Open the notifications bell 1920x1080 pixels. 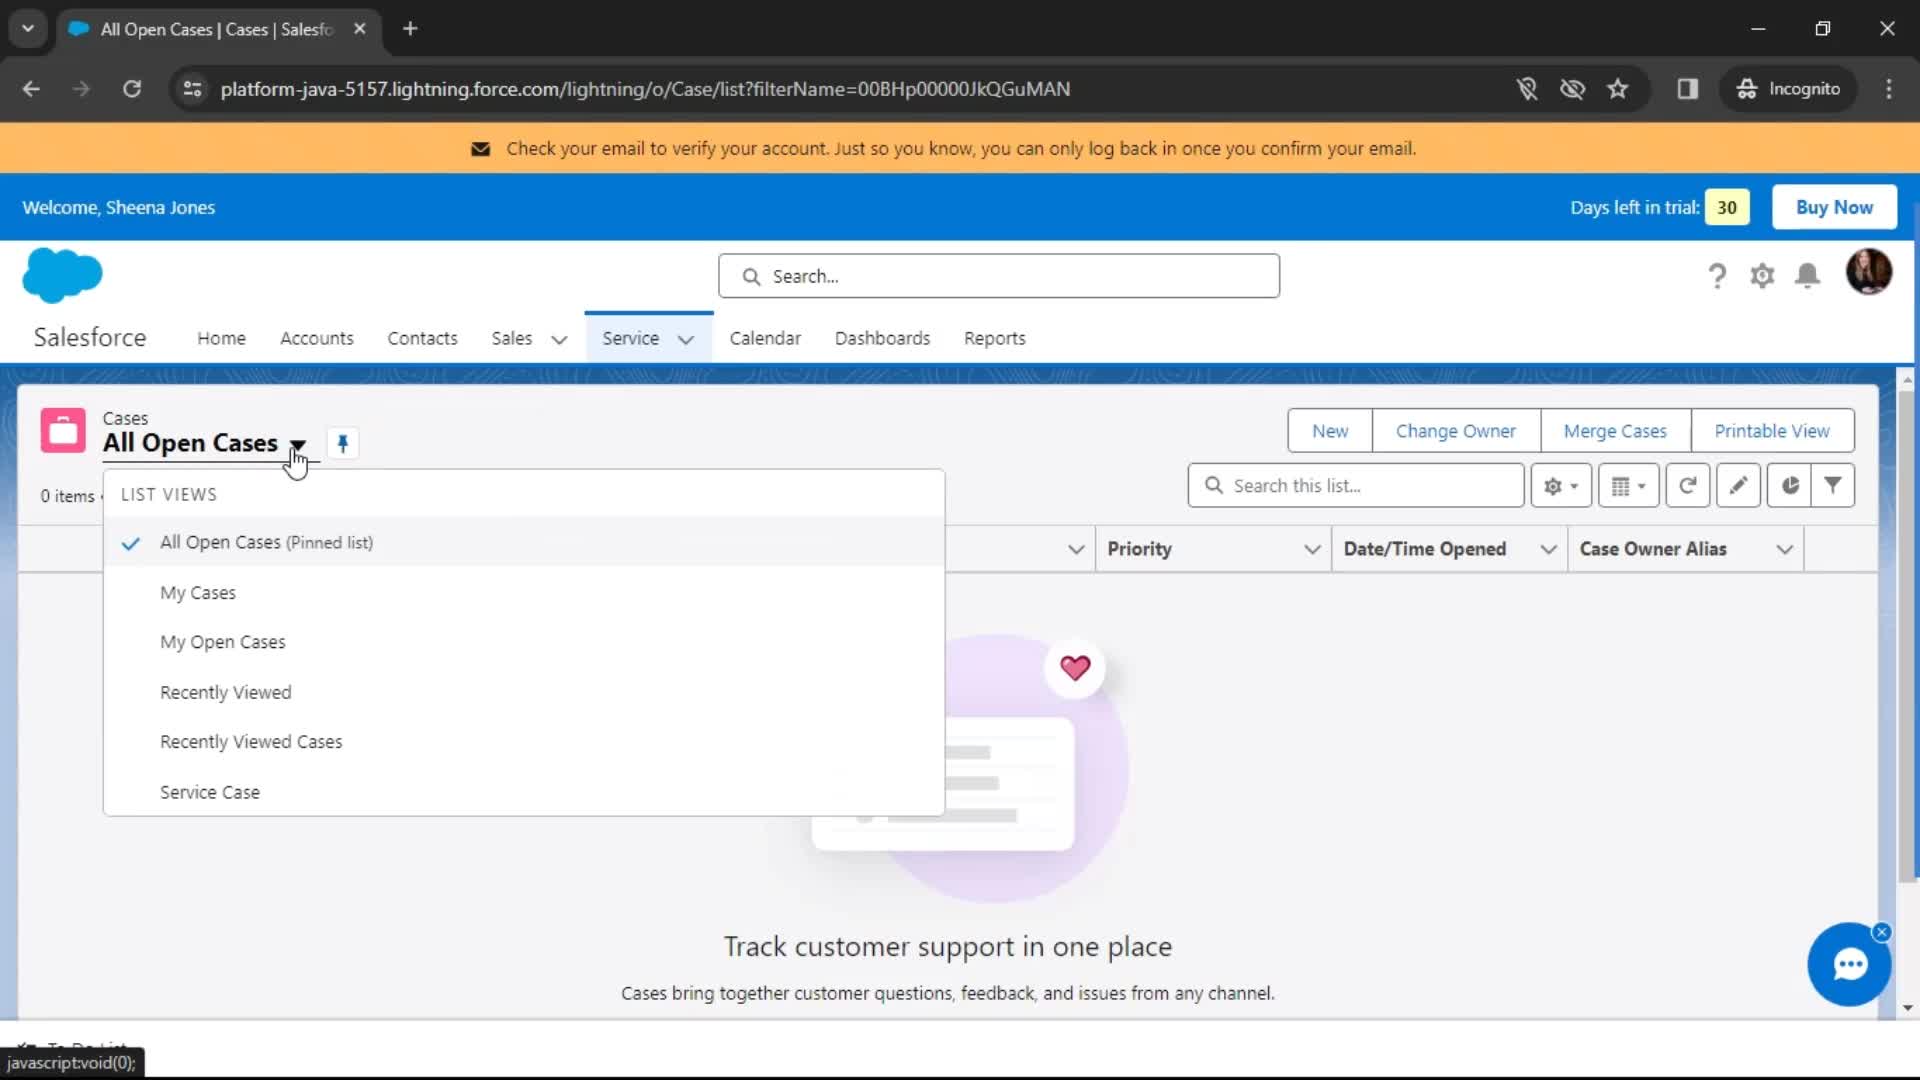[1807, 275]
